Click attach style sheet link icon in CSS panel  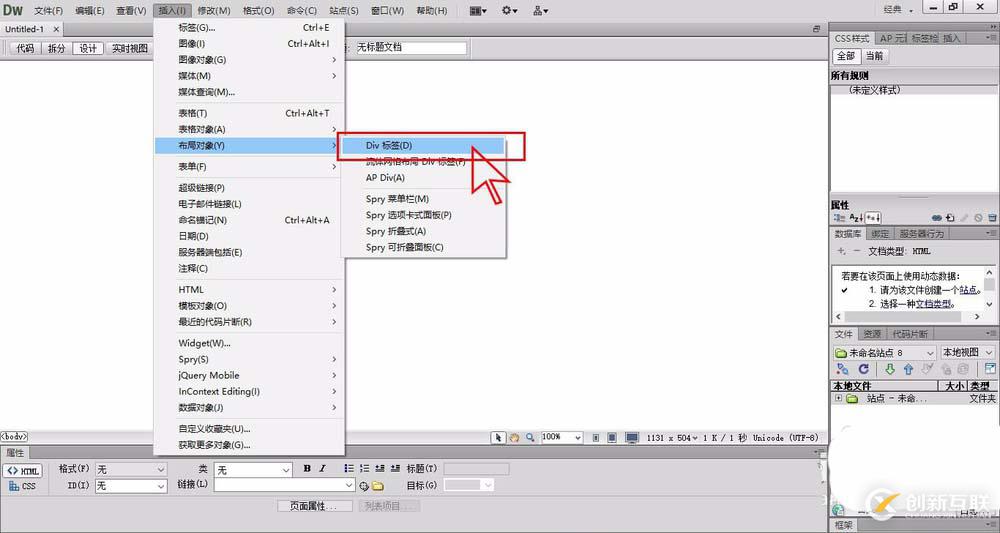pyautogui.click(x=937, y=218)
